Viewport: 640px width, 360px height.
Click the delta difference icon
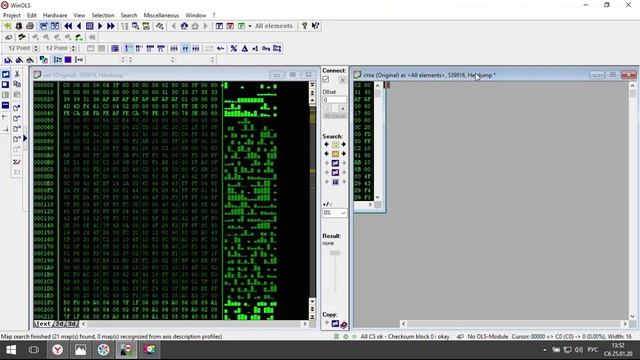(244, 48)
